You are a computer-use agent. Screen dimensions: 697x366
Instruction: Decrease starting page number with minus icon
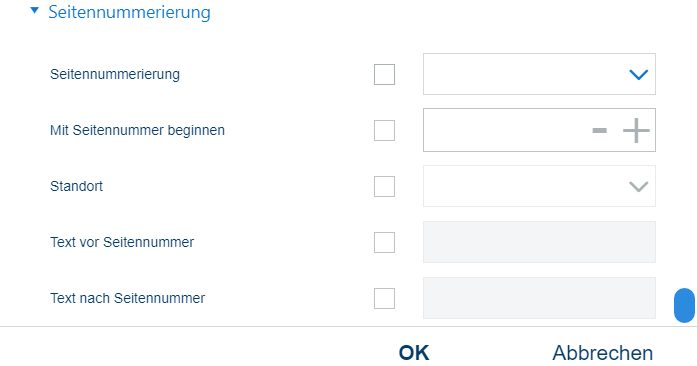point(600,130)
